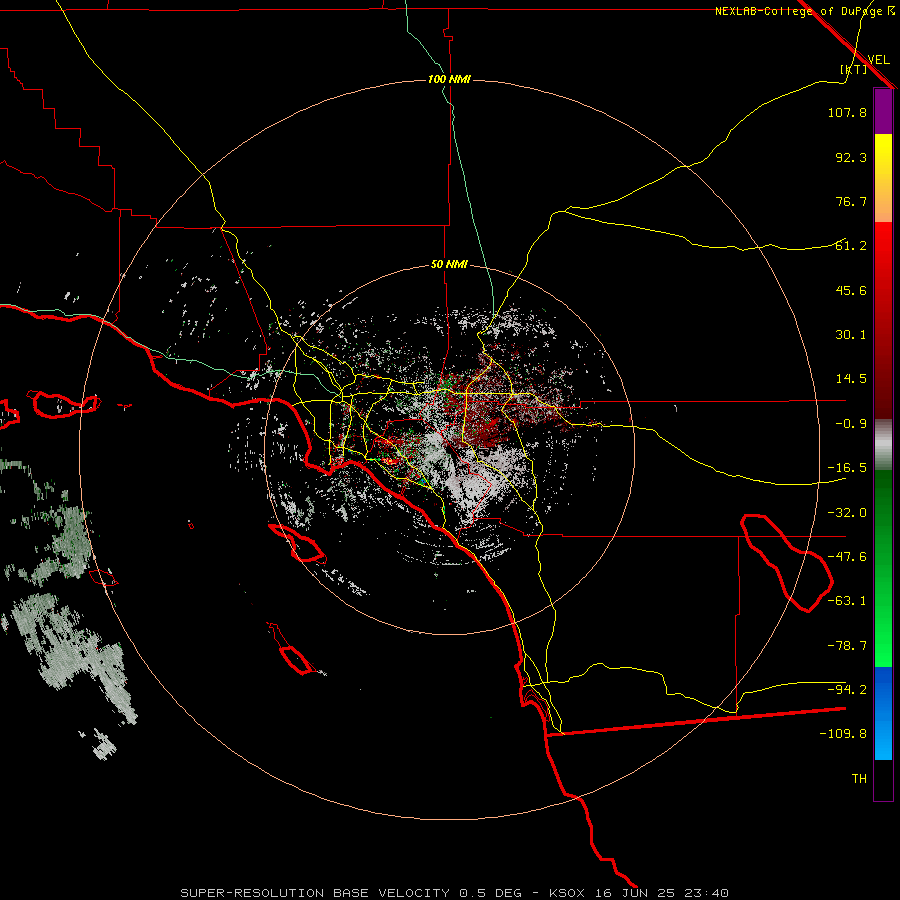
Task: Click the 30.1 velocity scale value
Action: click(851, 335)
